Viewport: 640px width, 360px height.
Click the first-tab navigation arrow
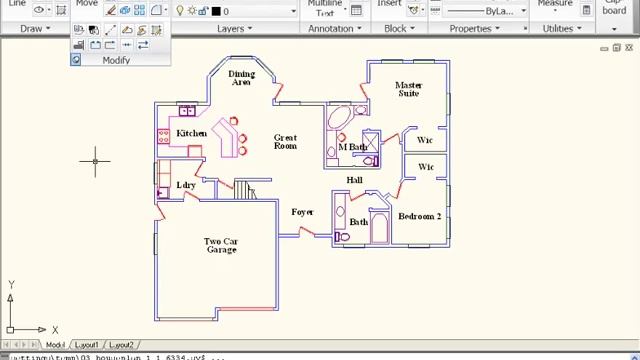pyautogui.click(x=6, y=345)
